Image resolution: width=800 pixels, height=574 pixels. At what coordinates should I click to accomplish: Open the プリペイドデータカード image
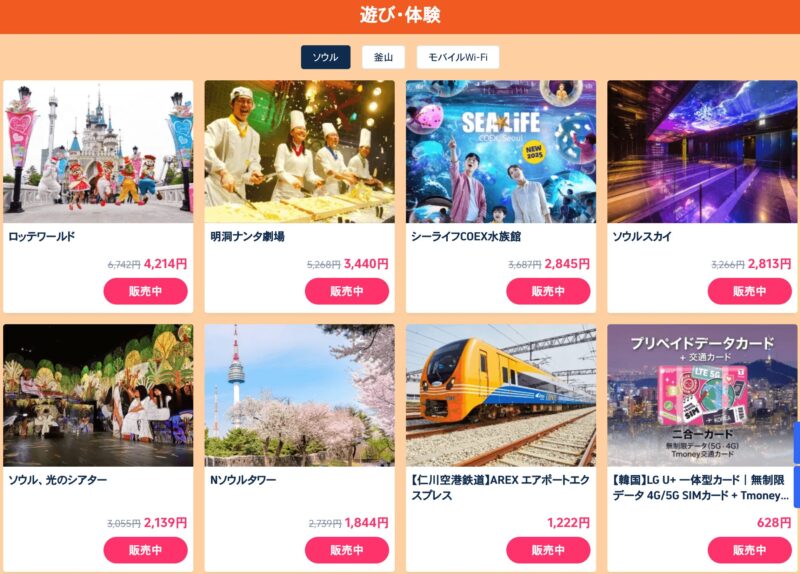[x=702, y=395]
